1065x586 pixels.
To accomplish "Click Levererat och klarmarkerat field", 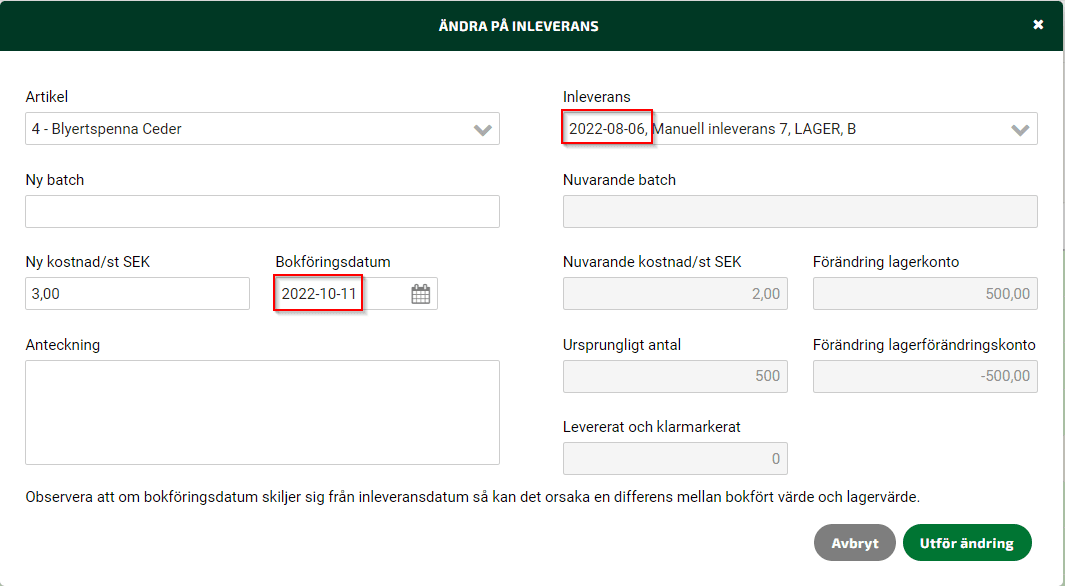I will coord(675,458).
